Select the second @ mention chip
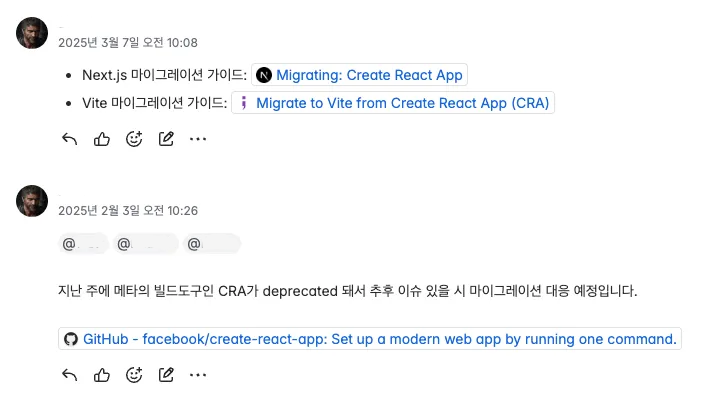 pos(146,244)
